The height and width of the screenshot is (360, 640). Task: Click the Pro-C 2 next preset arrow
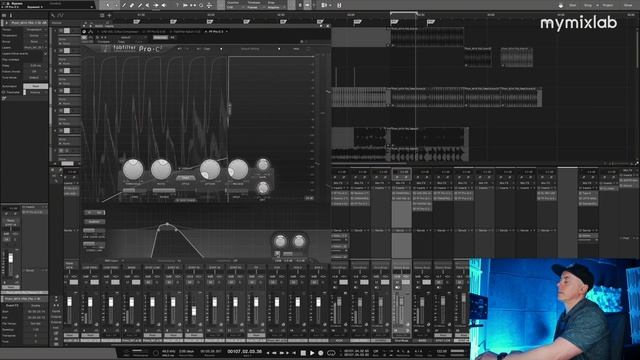tap(279, 49)
